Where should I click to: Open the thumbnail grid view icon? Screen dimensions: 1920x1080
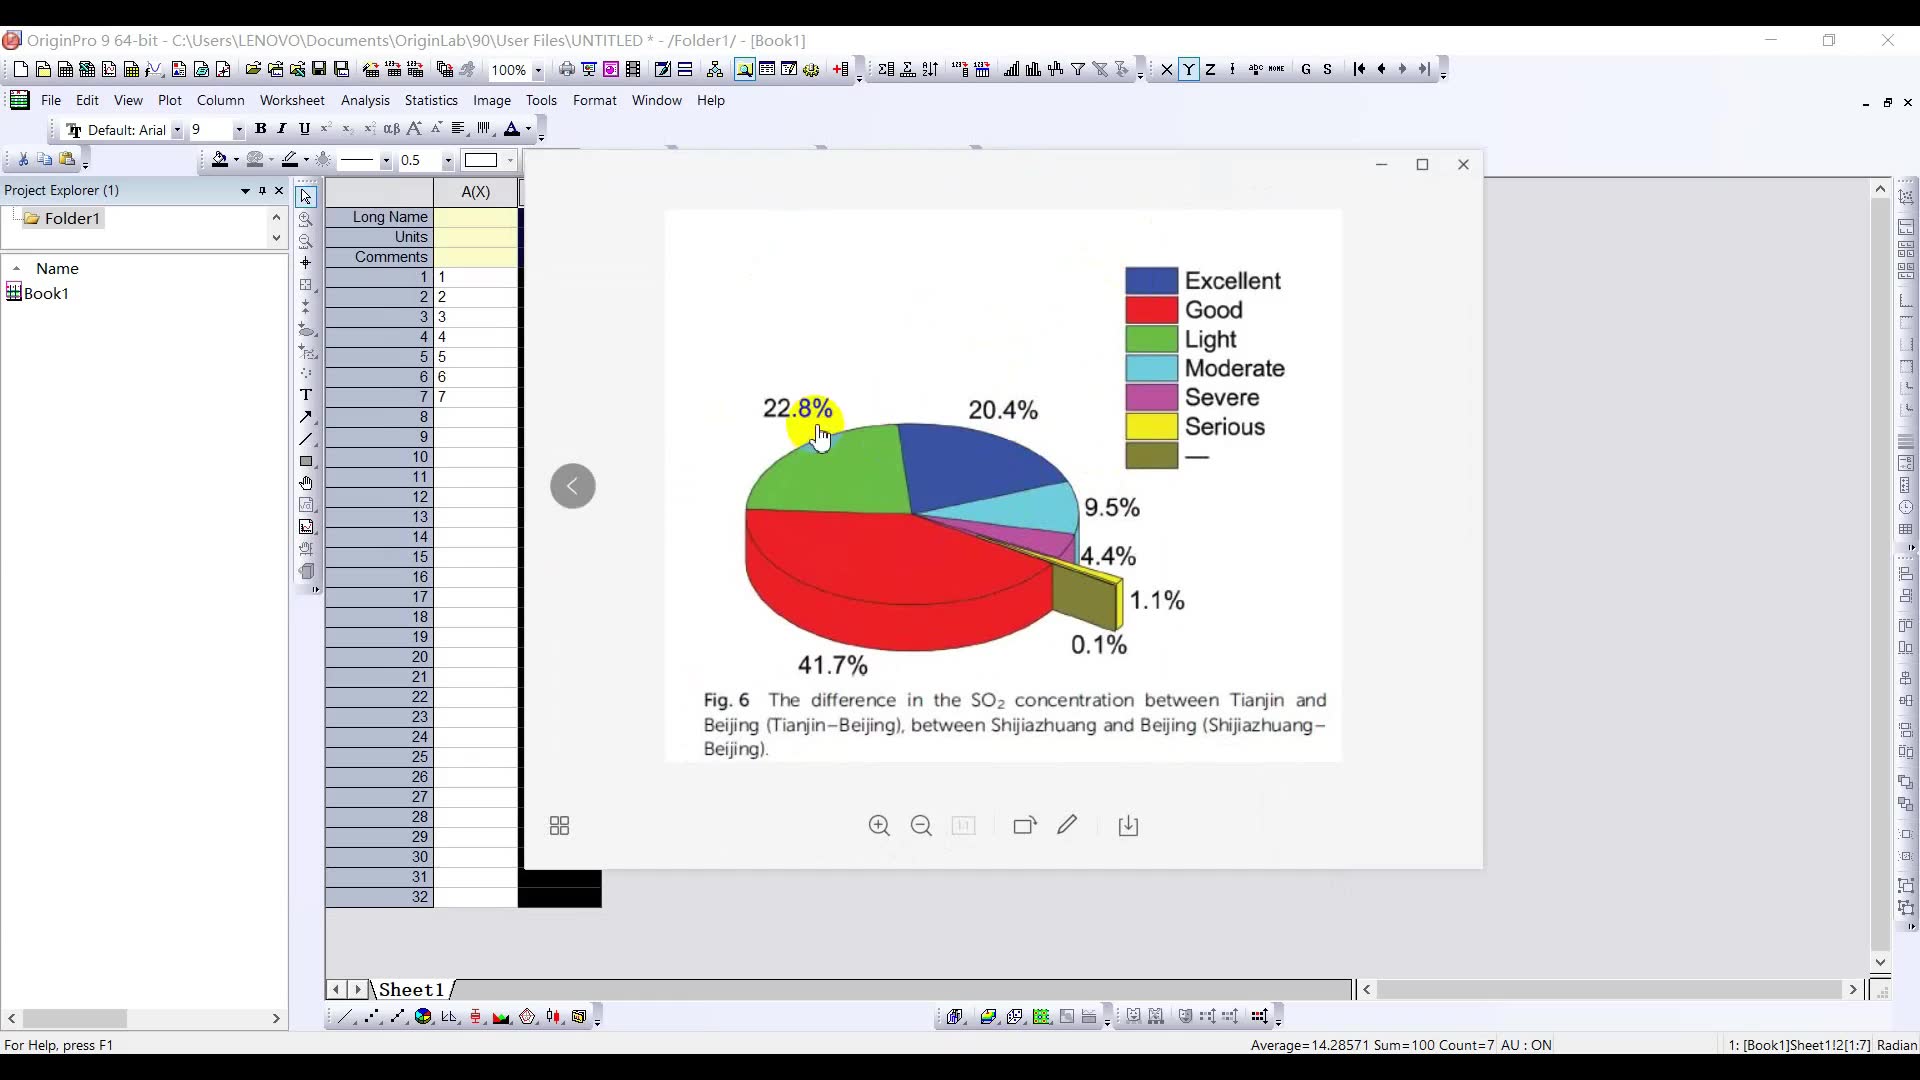click(560, 826)
